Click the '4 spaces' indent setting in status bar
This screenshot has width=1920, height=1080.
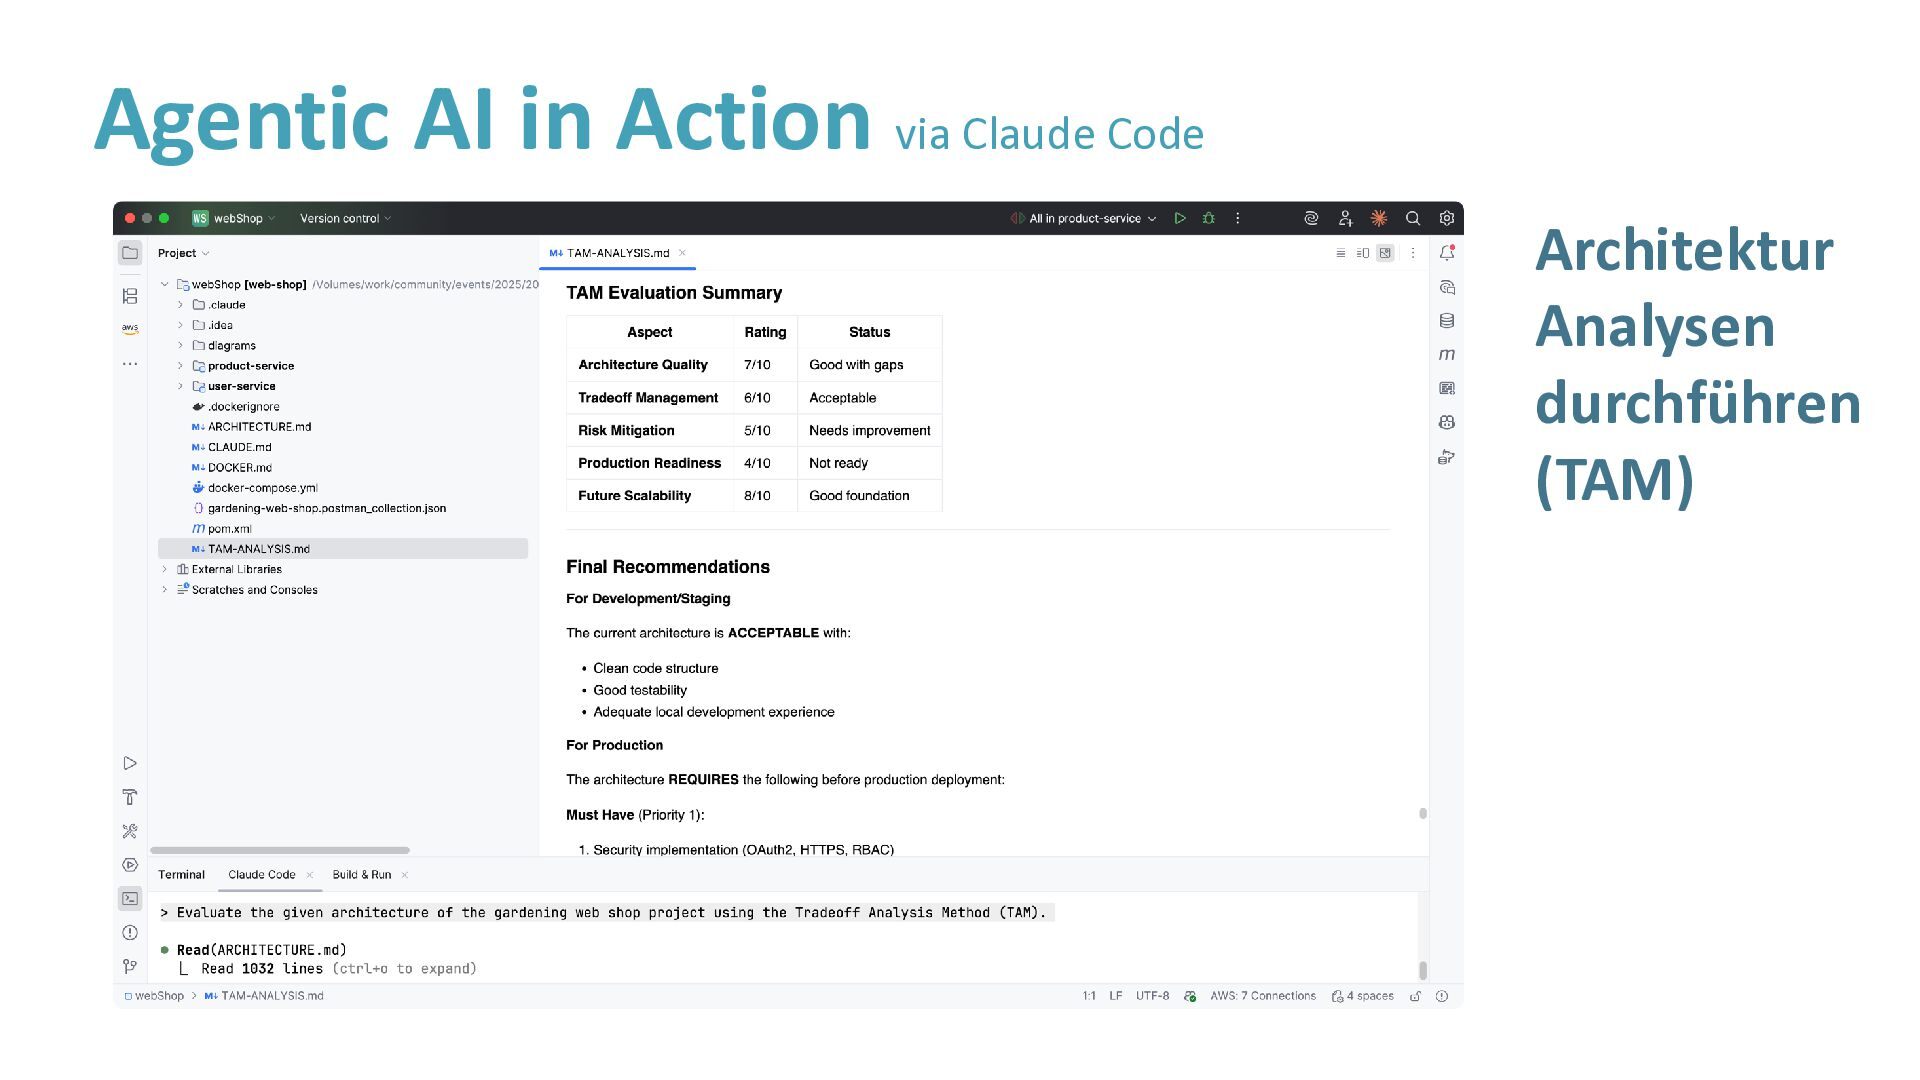pos(1368,996)
